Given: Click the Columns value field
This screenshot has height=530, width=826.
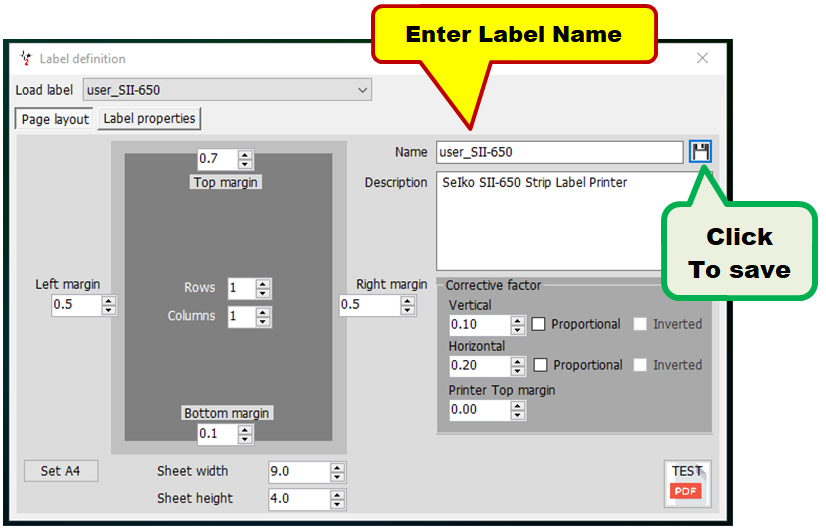Looking at the screenshot, I should click(242, 317).
